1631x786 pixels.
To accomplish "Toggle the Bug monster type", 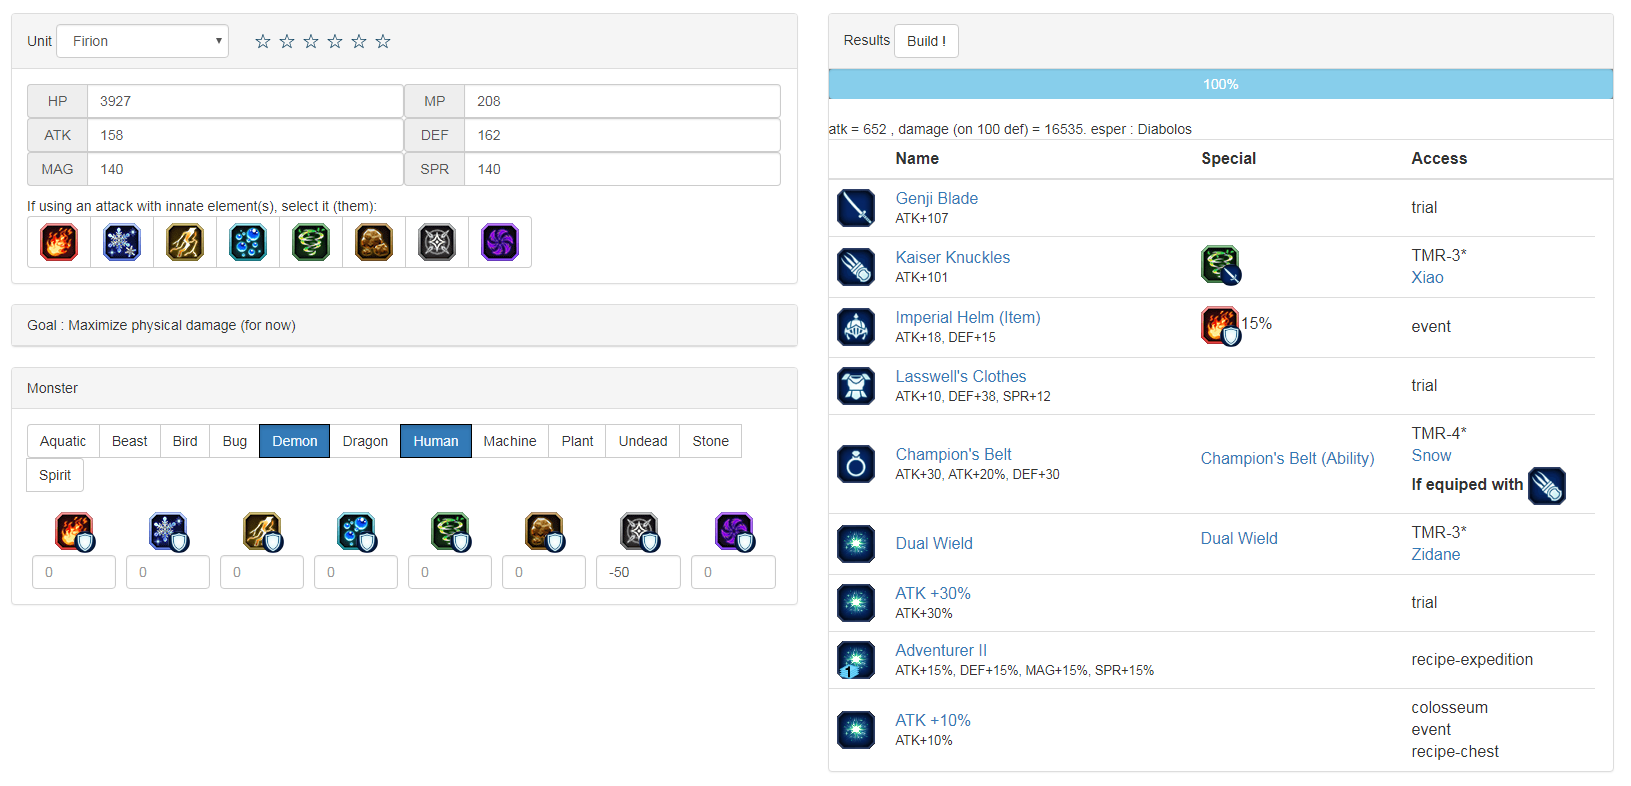I will [235, 441].
